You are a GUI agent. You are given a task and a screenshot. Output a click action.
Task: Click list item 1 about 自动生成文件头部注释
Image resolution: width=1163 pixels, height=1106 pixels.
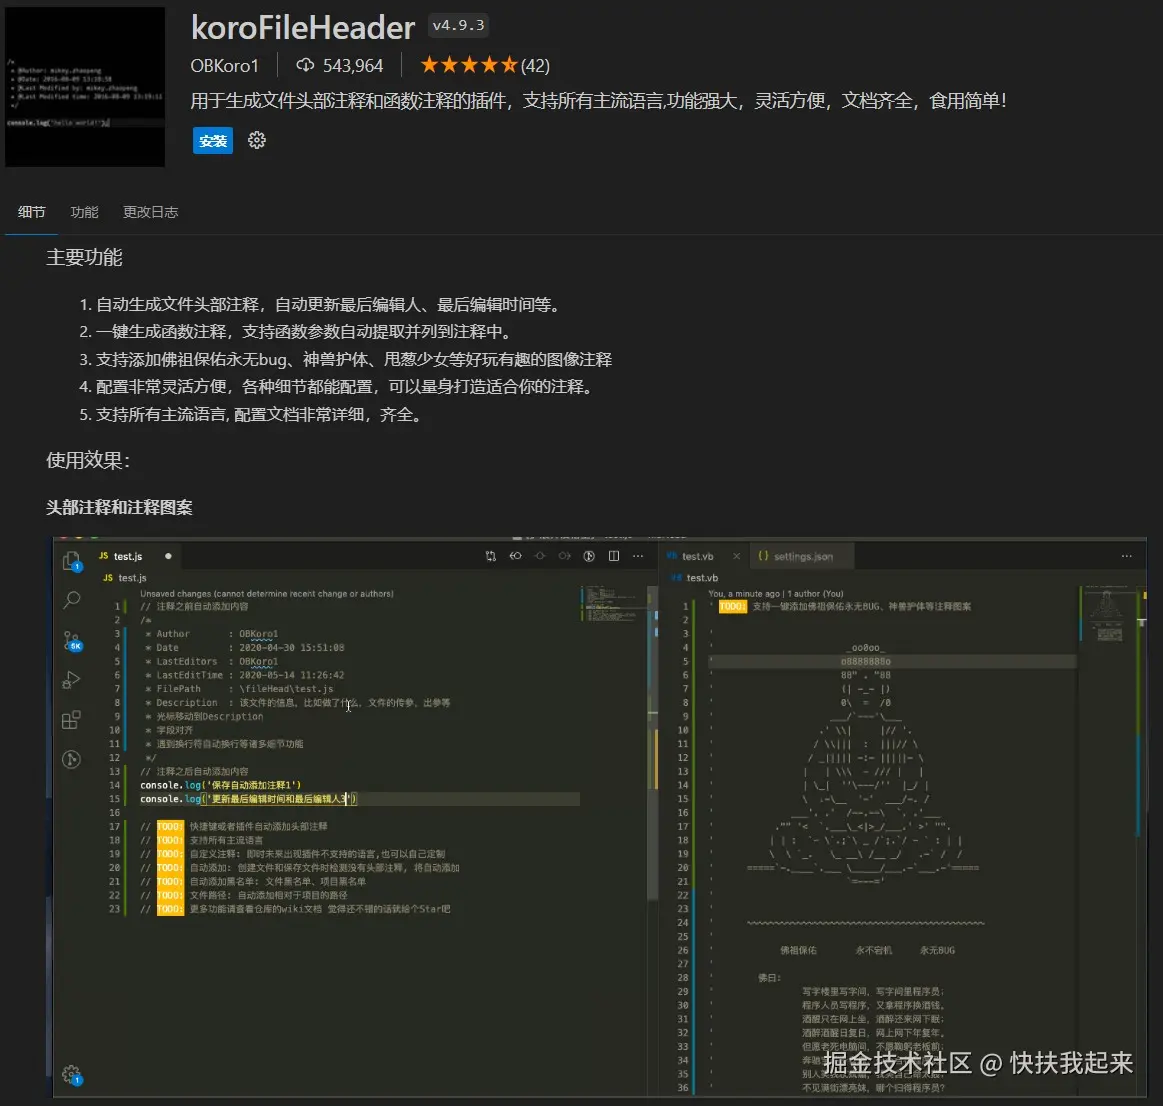click(x=323, y=305)
